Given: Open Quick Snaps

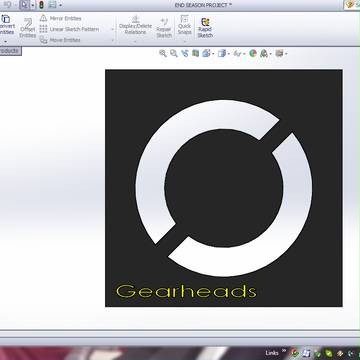Looking at the screenshot, I should pyautogui.click(x=184, y=25).
